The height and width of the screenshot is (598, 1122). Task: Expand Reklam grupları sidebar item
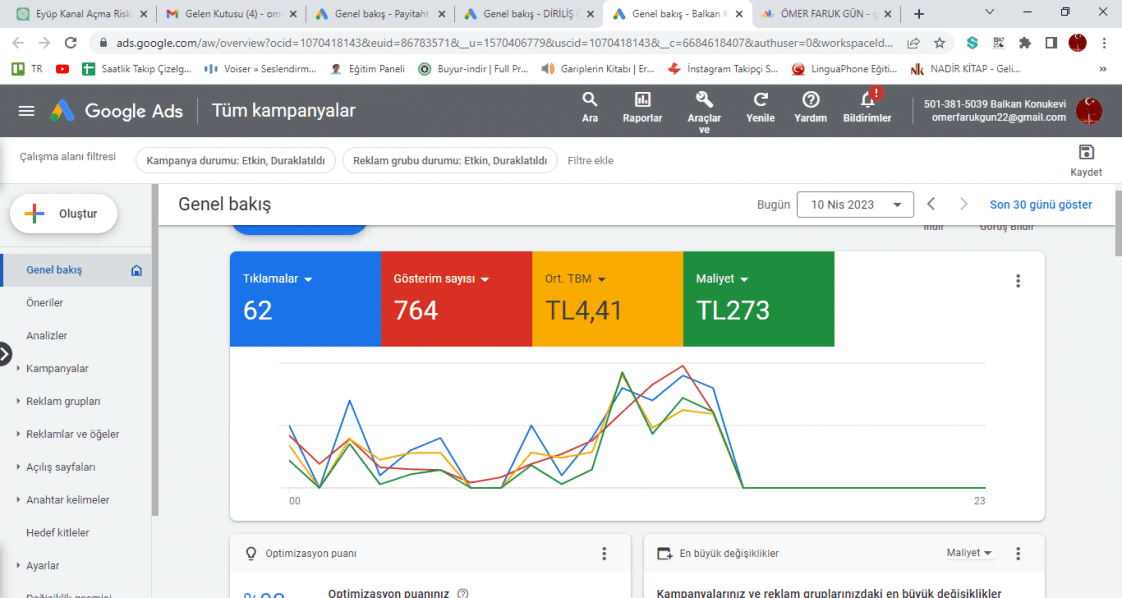18,401
